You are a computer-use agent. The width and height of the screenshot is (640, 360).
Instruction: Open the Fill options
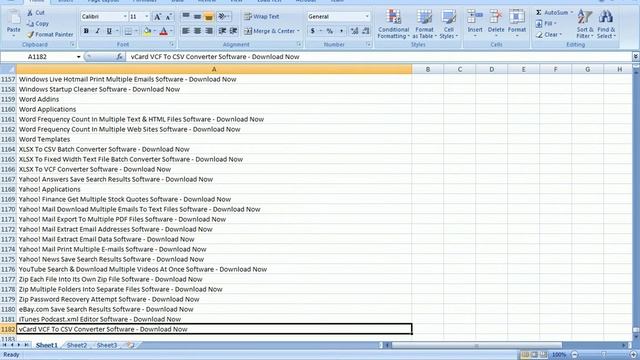546,24
